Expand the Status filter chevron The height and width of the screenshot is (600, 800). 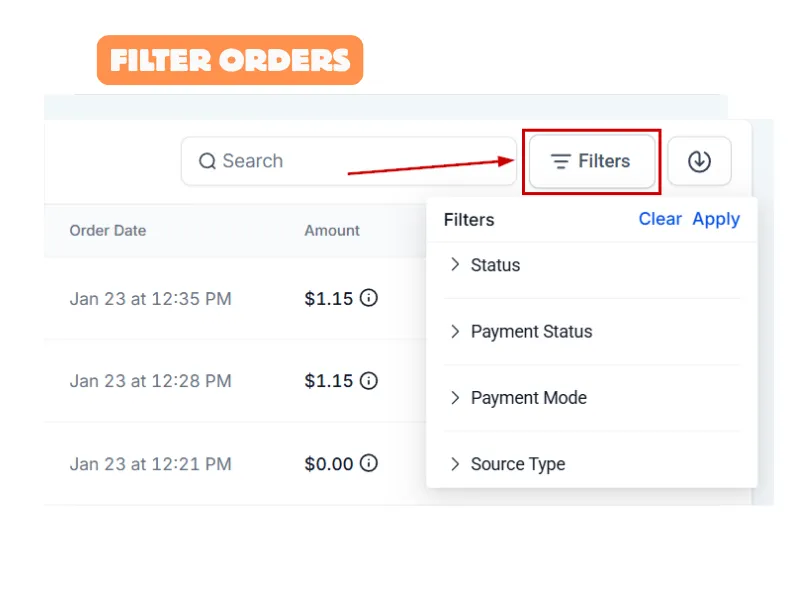click(x=455, y=265)
